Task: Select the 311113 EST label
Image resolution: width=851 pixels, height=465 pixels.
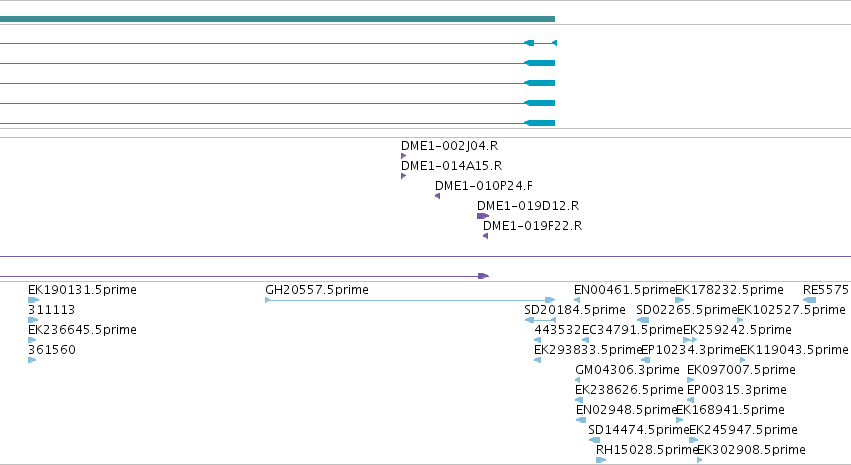Action: point(52,310)
